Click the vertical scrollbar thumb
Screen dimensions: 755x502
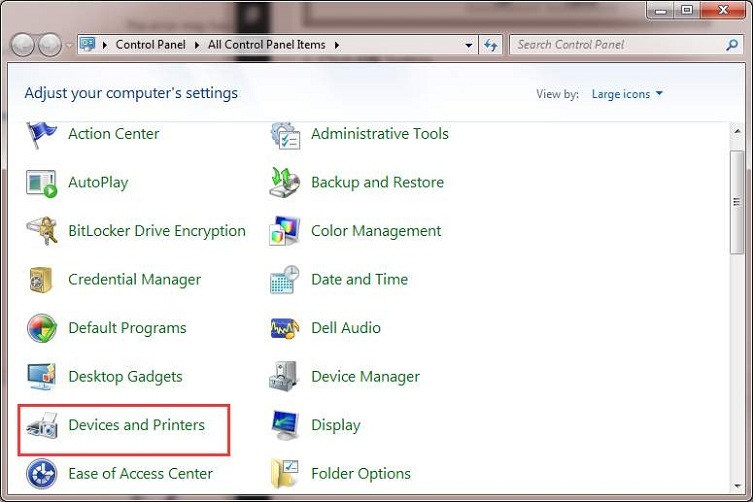737,200
